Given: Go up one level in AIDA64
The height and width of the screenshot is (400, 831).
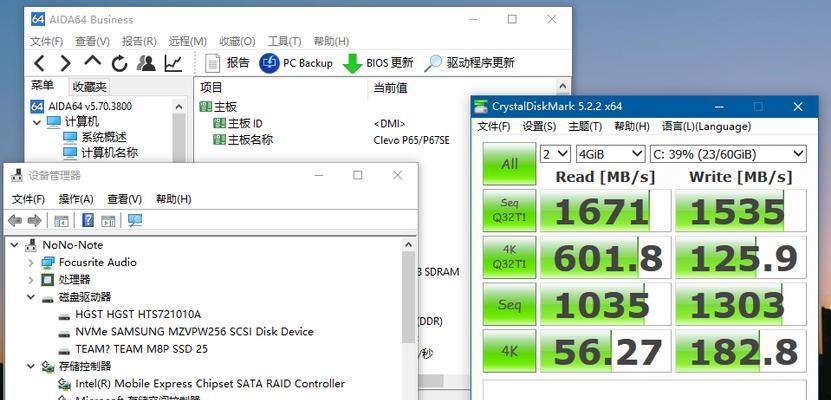Looking at the screenshot, I should pyautogui.click(x=93, y=61).
